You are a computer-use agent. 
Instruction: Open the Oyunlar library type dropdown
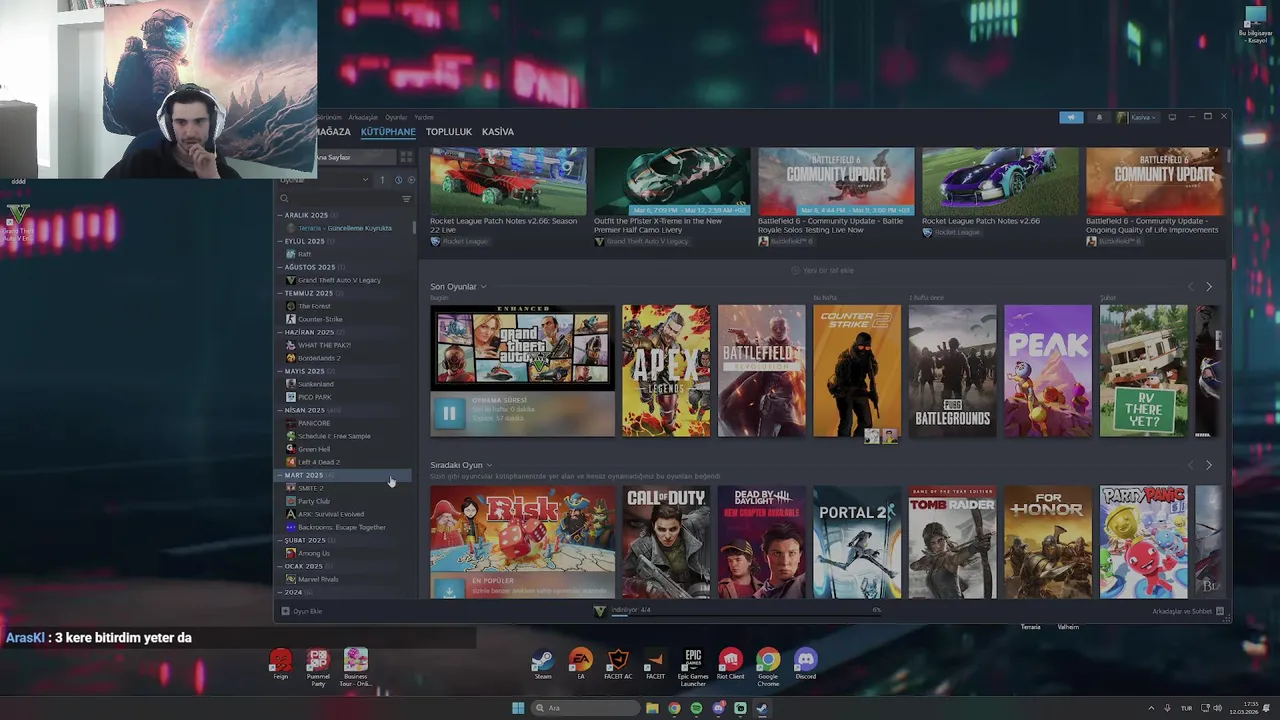coord(323,180)
